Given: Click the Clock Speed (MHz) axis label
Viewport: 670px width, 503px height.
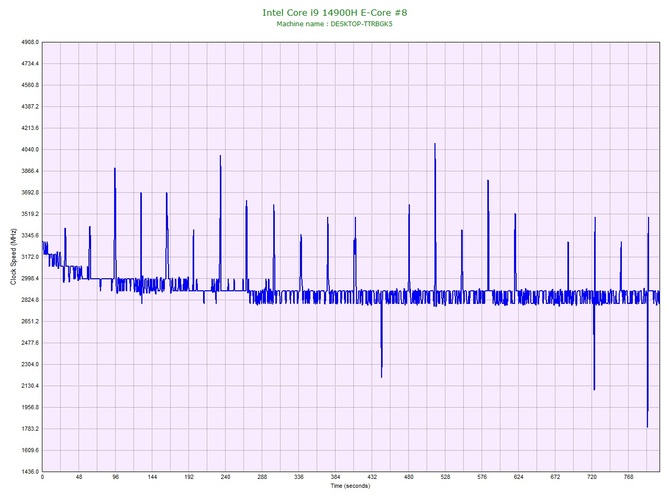Looking at the screenshot, I should (x=13, y=257).
